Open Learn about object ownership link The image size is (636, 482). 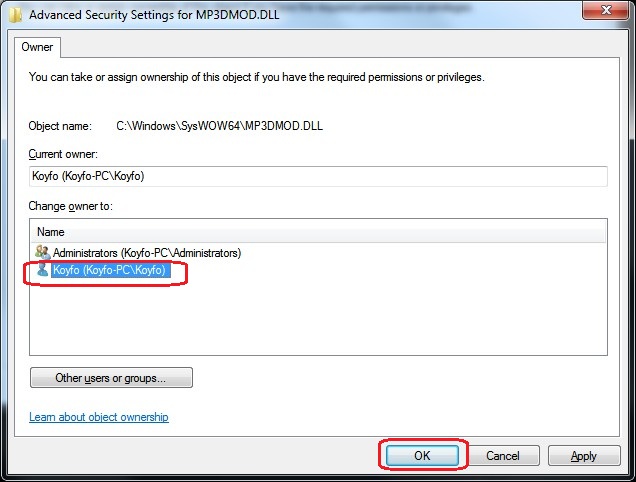point(99,417)
